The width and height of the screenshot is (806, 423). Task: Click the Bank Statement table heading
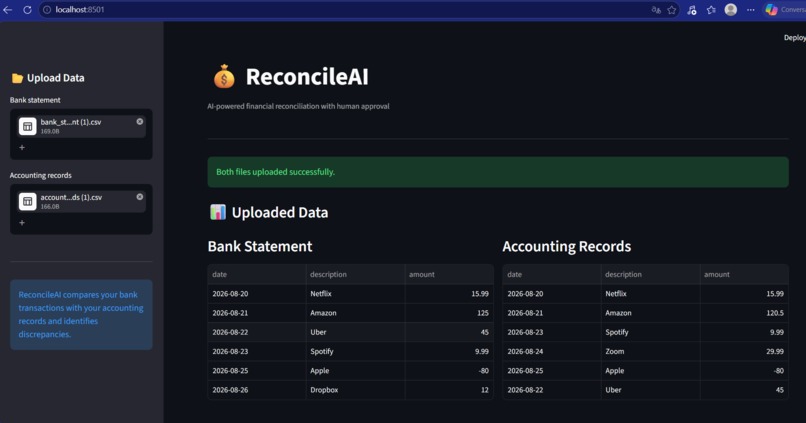tap(260, 247)
